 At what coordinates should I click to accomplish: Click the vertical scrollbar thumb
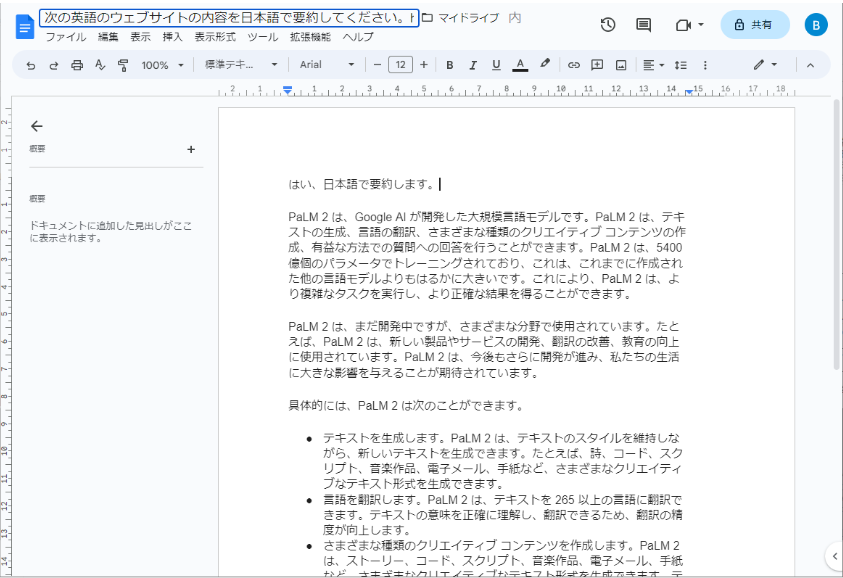pos(837,234)
